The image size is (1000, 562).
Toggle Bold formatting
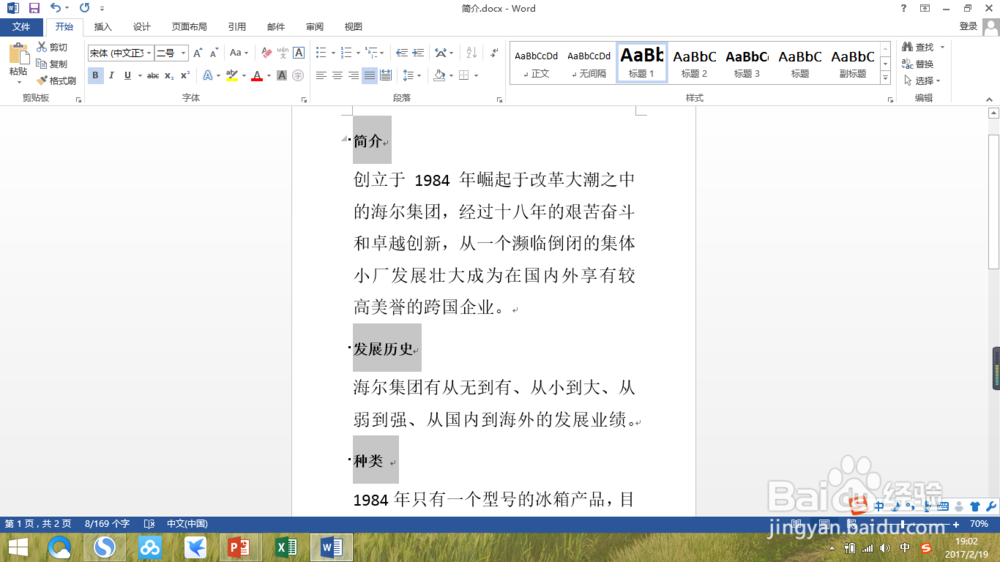95,75
